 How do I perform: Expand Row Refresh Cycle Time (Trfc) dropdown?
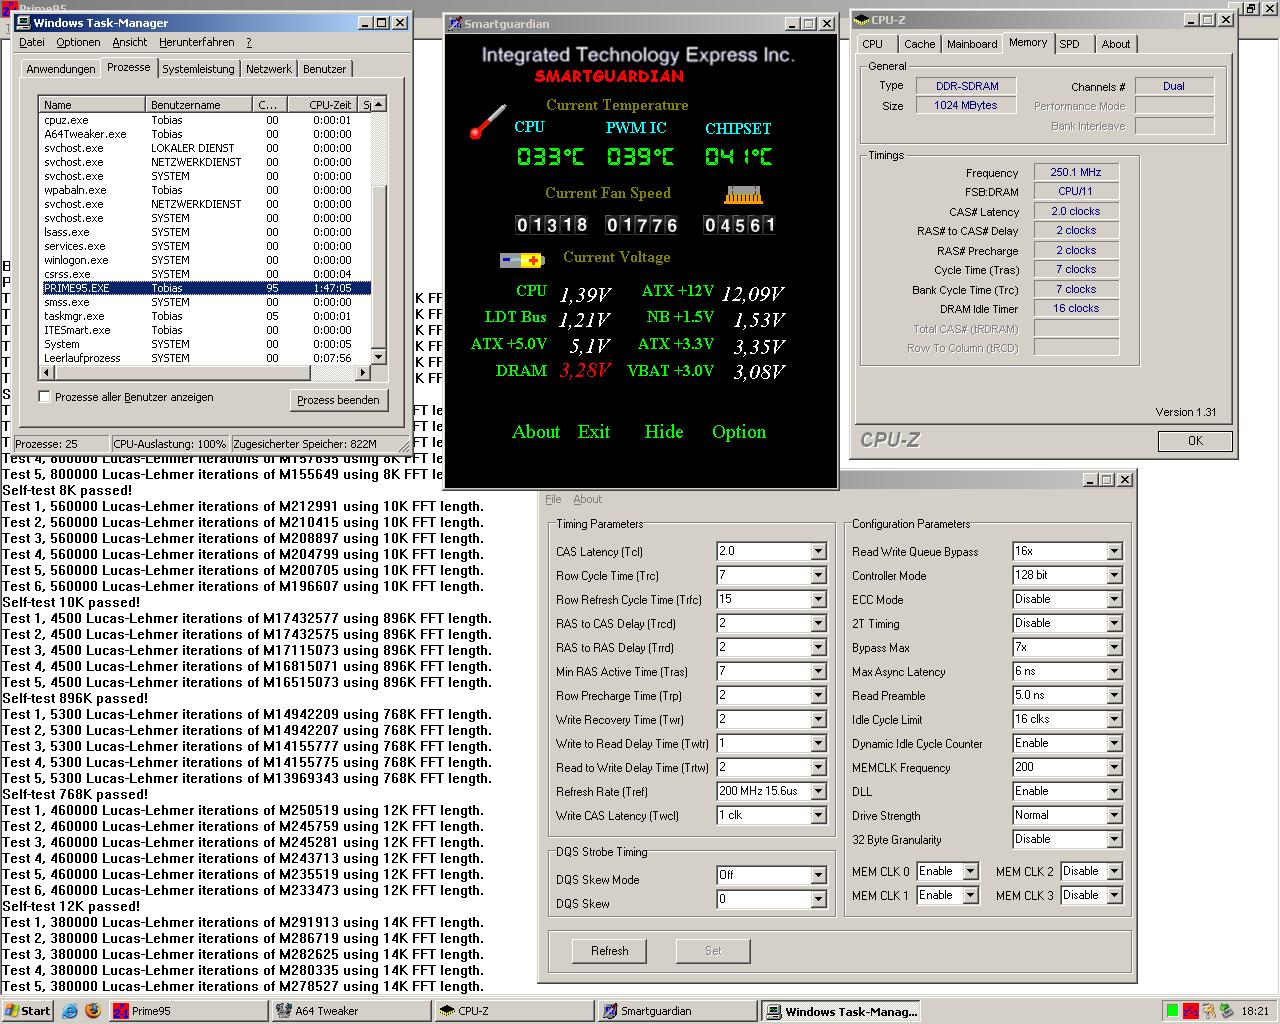818,599
